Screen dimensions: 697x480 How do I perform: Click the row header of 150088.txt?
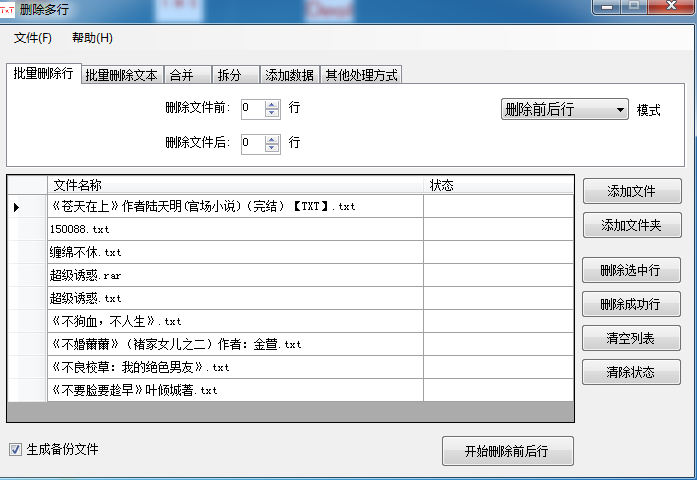click(x=28, y=229)
